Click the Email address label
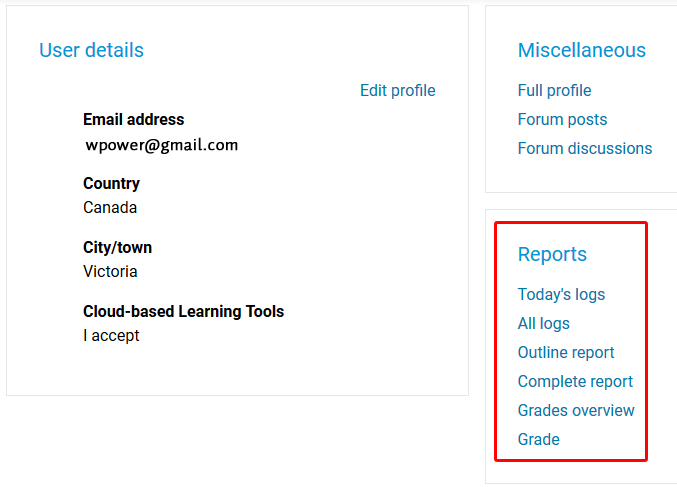 133,120
